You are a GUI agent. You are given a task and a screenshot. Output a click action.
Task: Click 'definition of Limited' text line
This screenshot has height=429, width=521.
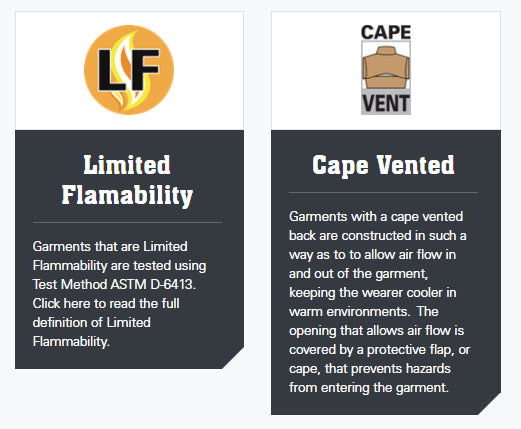click(x=92, y=323)
